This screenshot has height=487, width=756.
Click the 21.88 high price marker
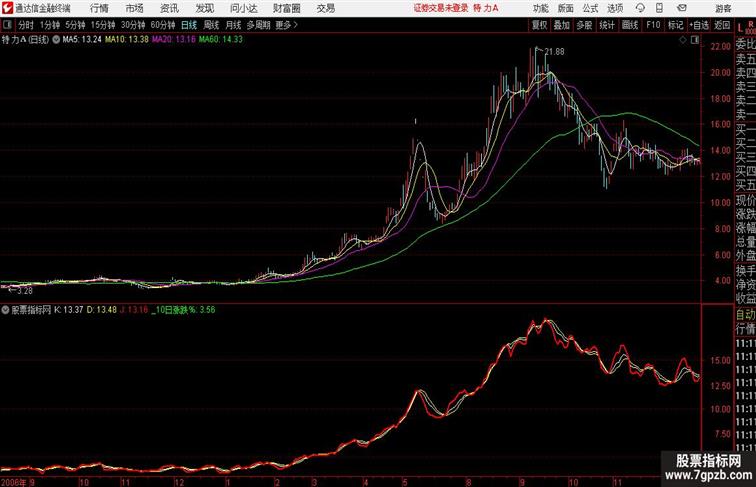click(x=554, y=52)
